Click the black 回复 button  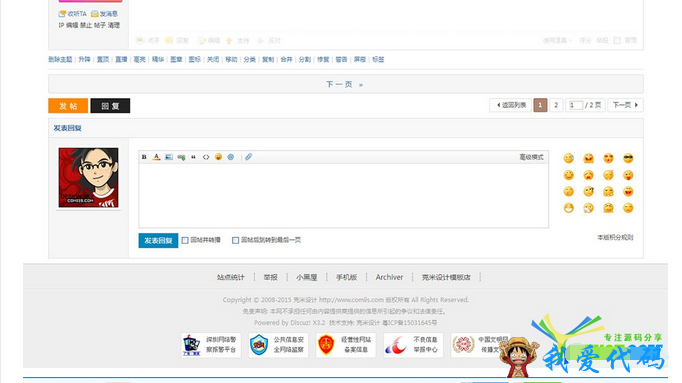click(110, 106)
